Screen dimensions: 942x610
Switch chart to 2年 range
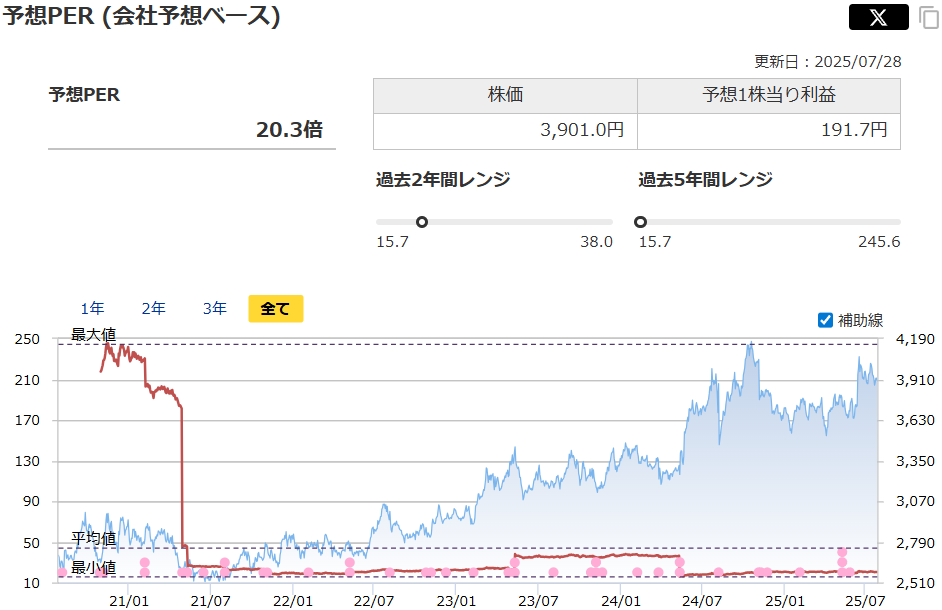[x=153, y=309]
